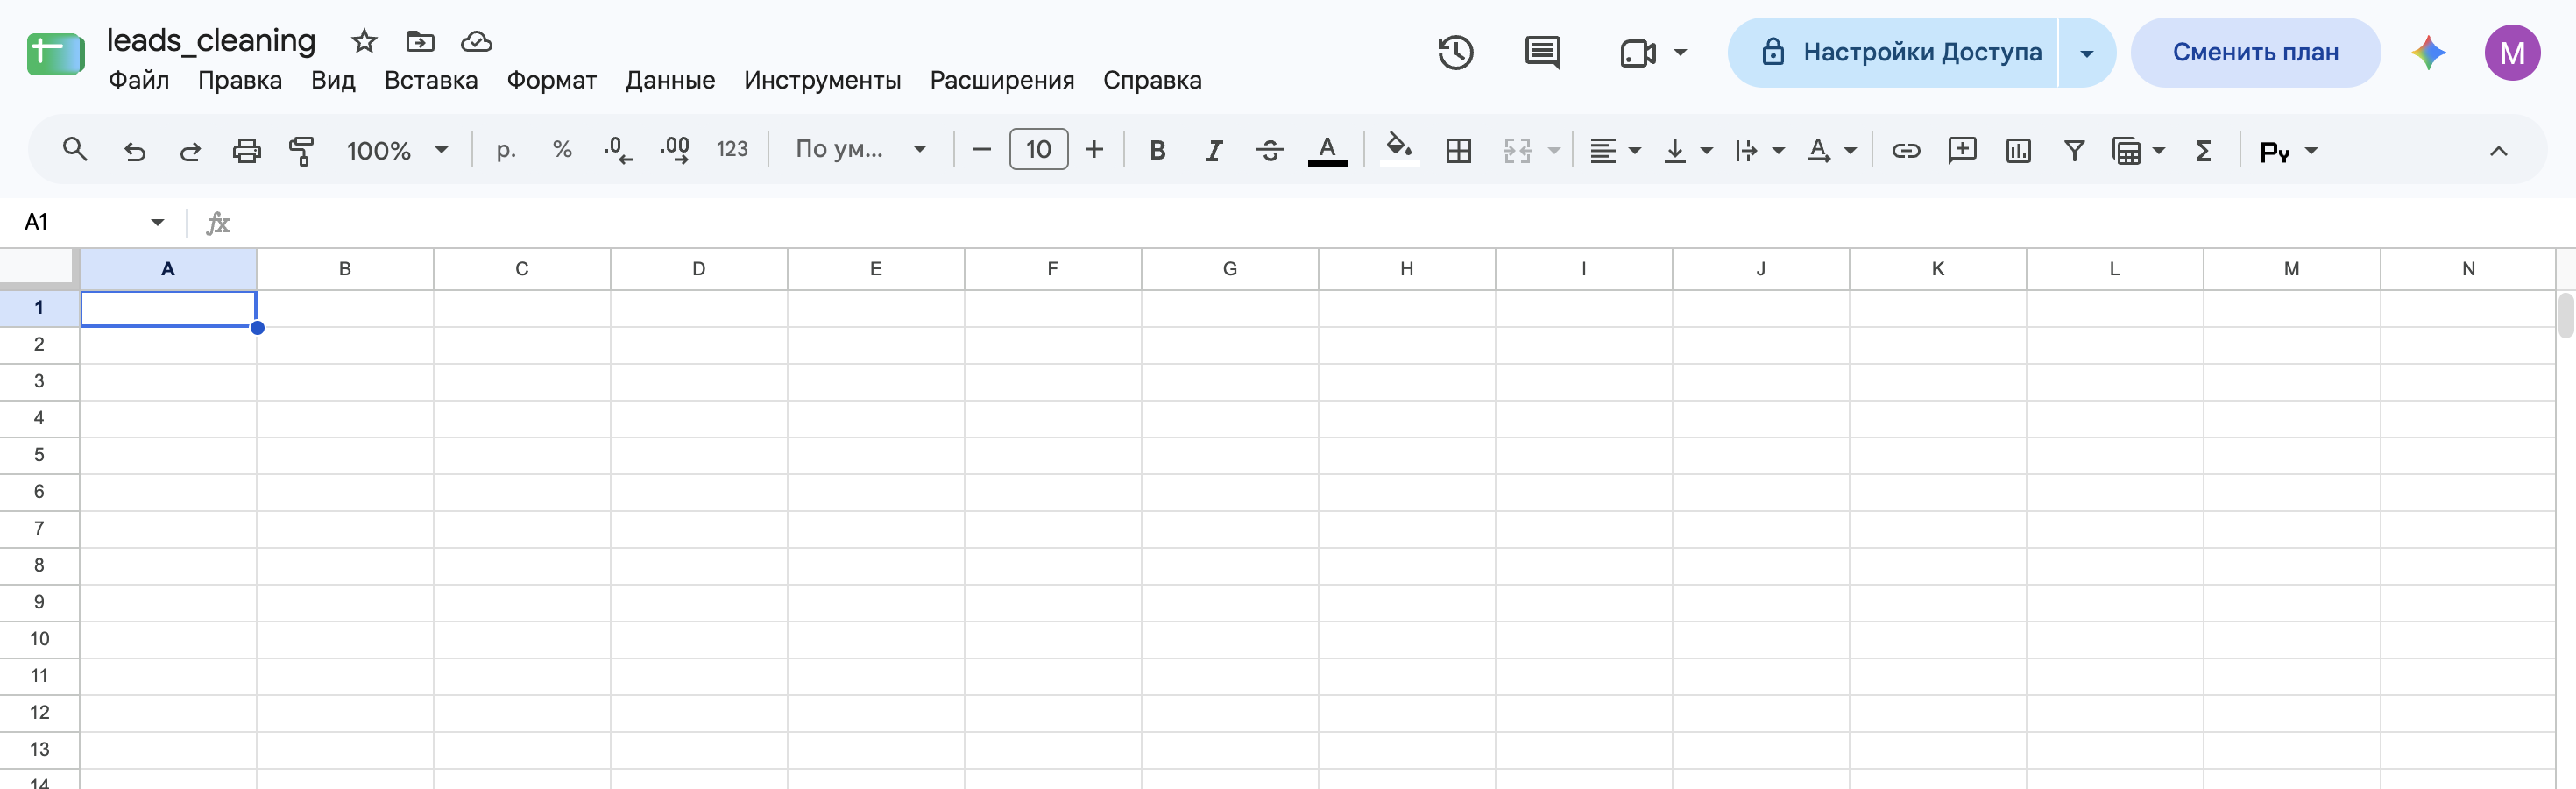The width and height of the screenshot is (2576, 789).
Task: Select column header F
Action: (x=1052, y=268)
